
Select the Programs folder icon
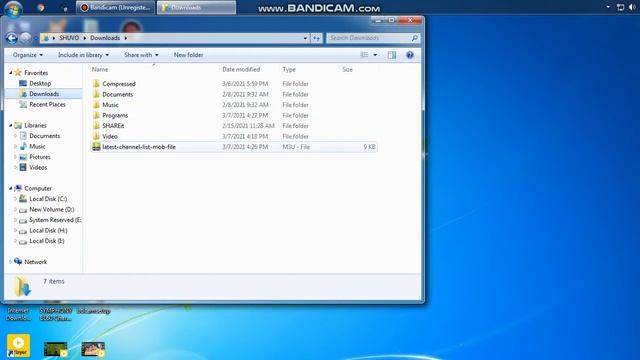[96, 116]
